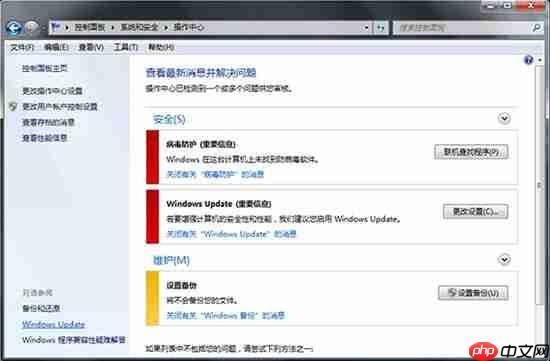Select the 操作中心 breadcrumb segment
The image size is (550, 361).
188,27
